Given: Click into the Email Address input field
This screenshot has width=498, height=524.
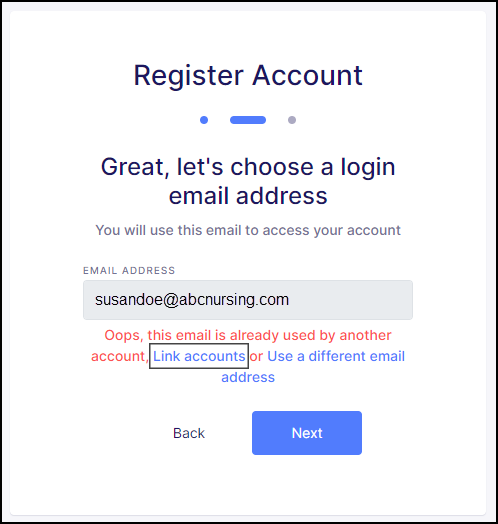Looking at the screenshot, I should tap(248, 300).
